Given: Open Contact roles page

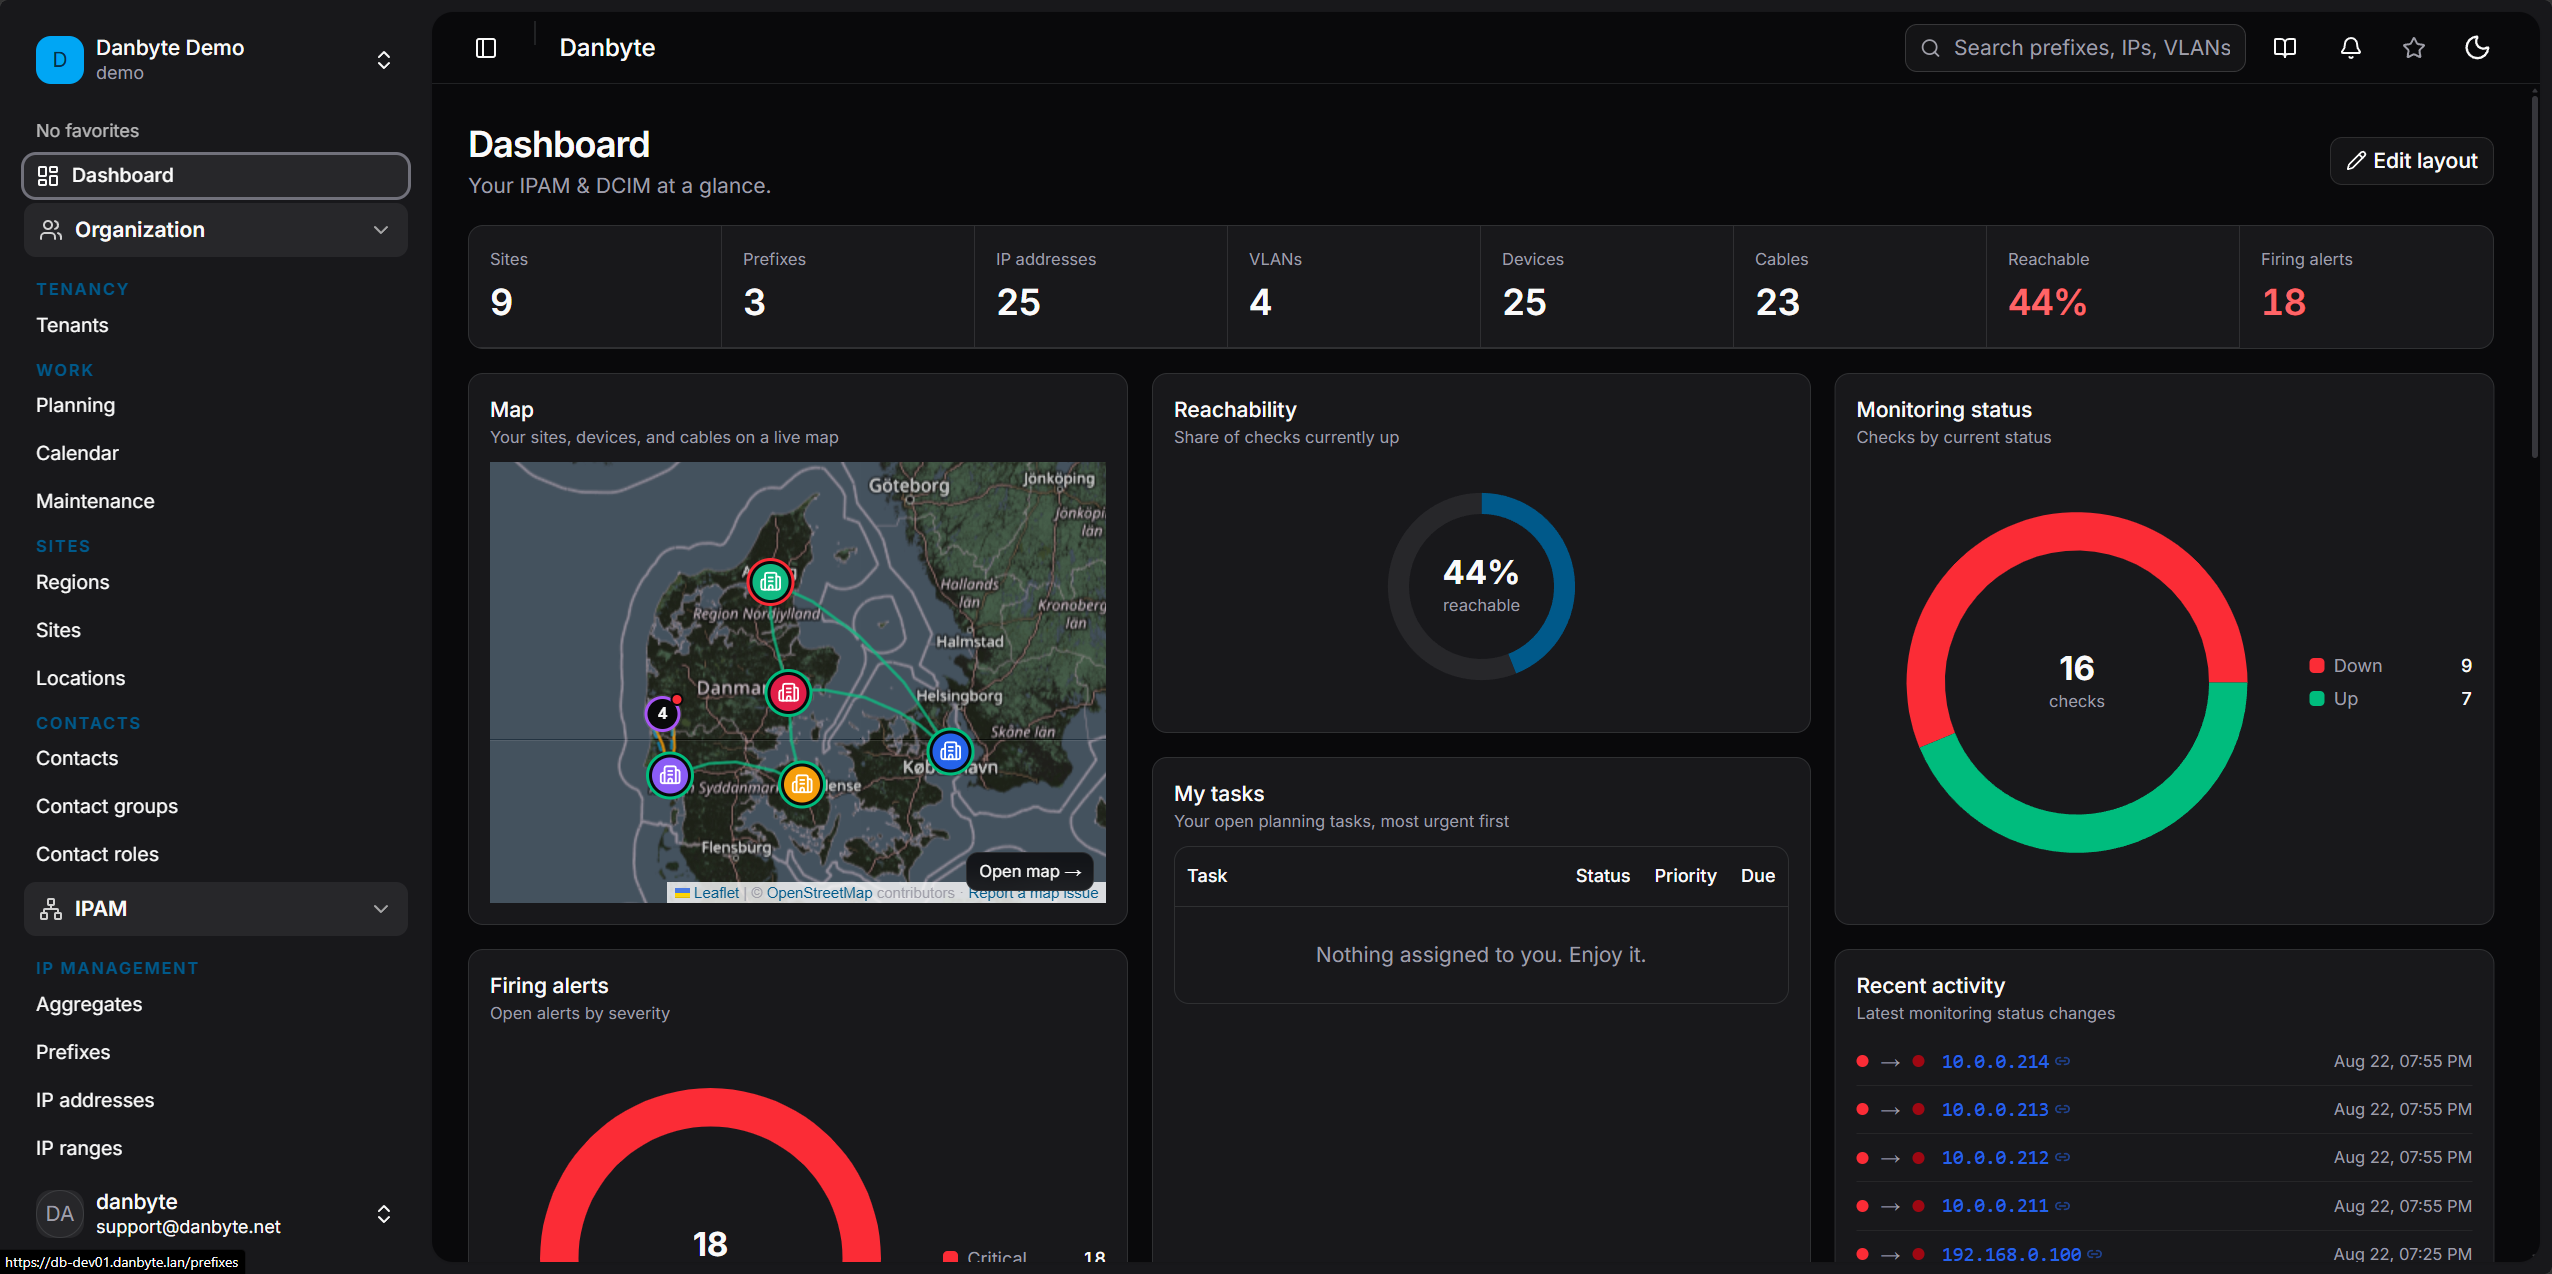Looking at the screenshot, I should 97,854.
